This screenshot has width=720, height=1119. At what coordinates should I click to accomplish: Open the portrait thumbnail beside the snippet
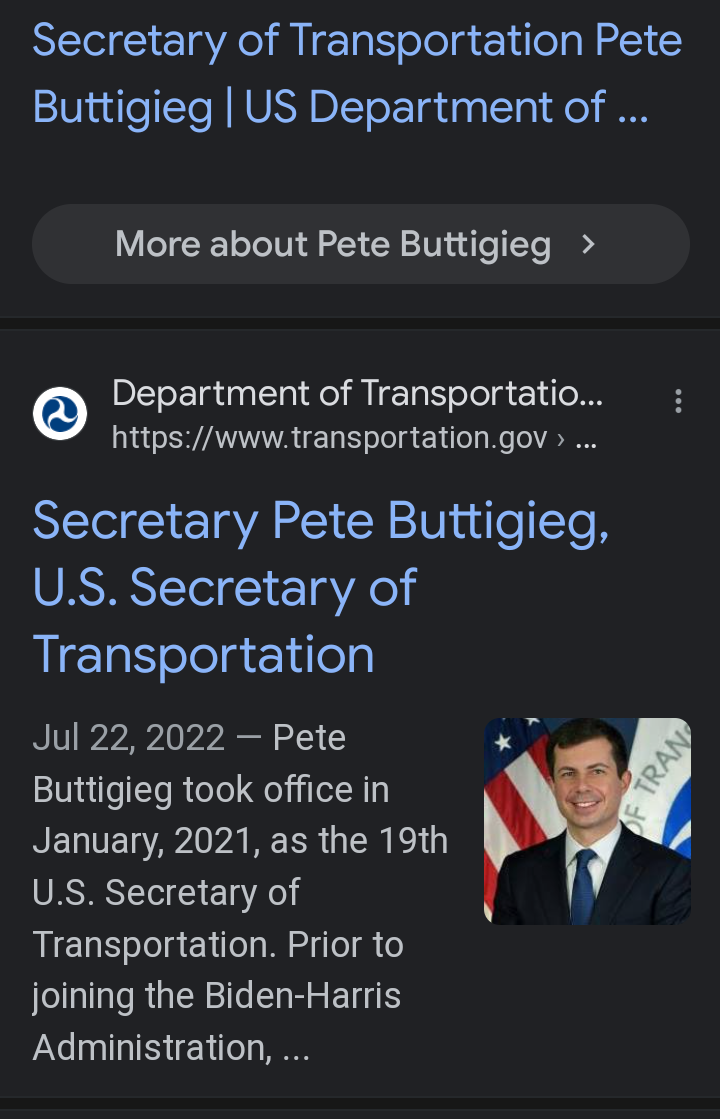pyautogui.click(x=587, y=821)
